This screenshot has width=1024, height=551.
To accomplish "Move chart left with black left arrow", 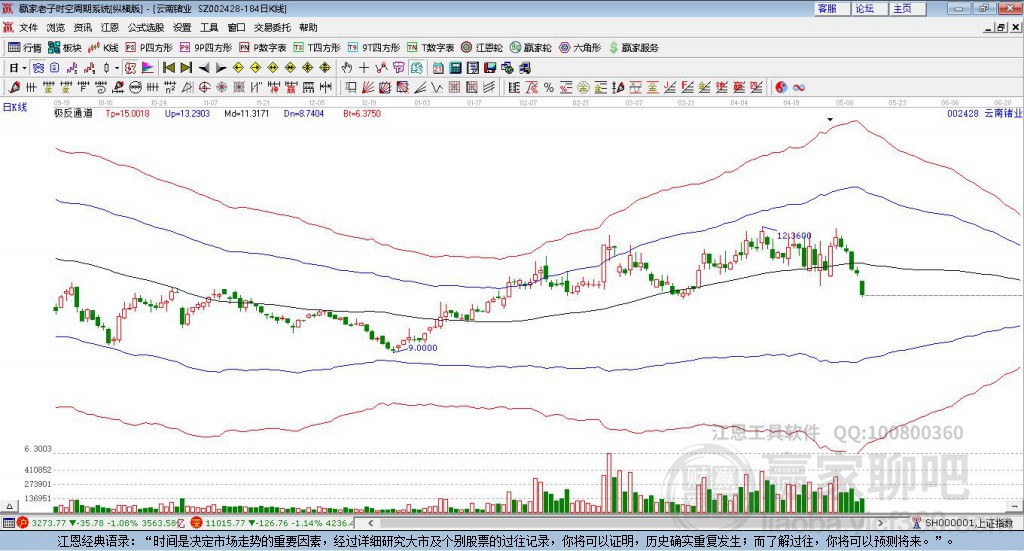I will [x=204, y=68].
